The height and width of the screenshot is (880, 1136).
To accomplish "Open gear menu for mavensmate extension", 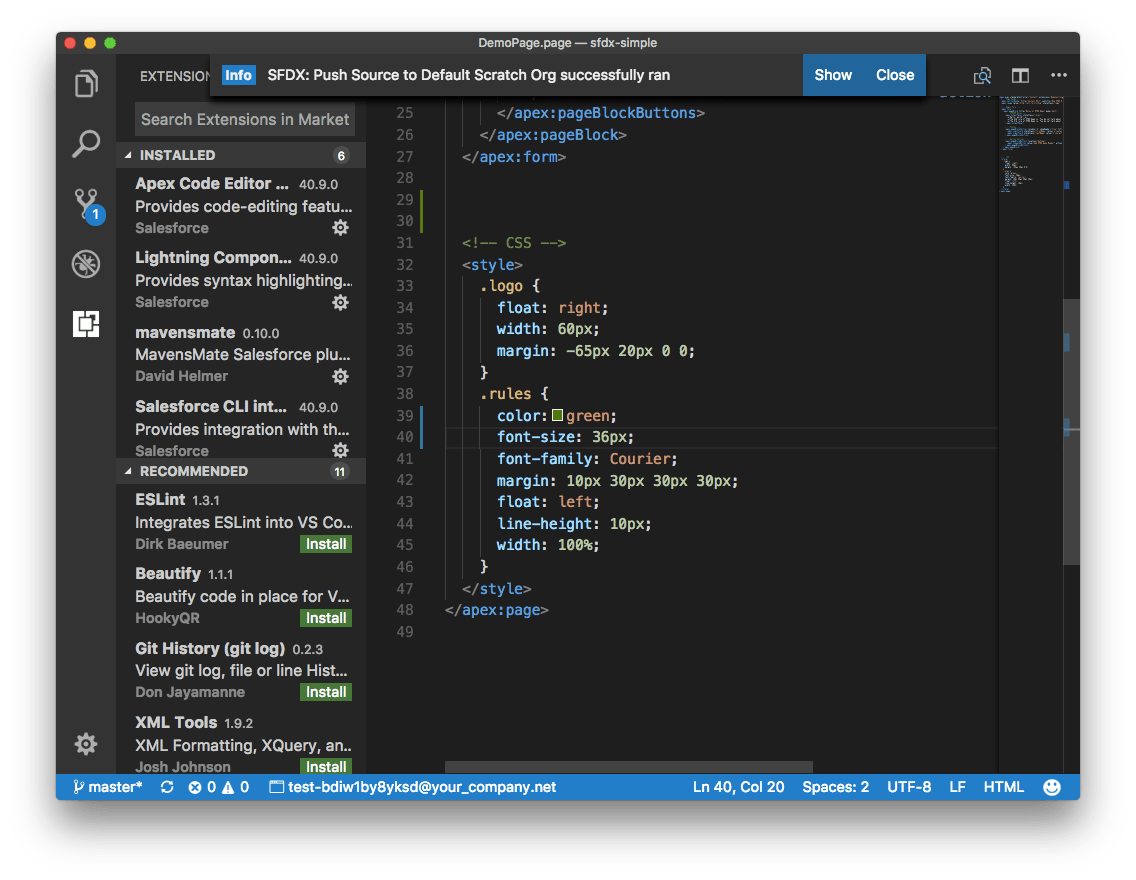I will coord(341,377).
